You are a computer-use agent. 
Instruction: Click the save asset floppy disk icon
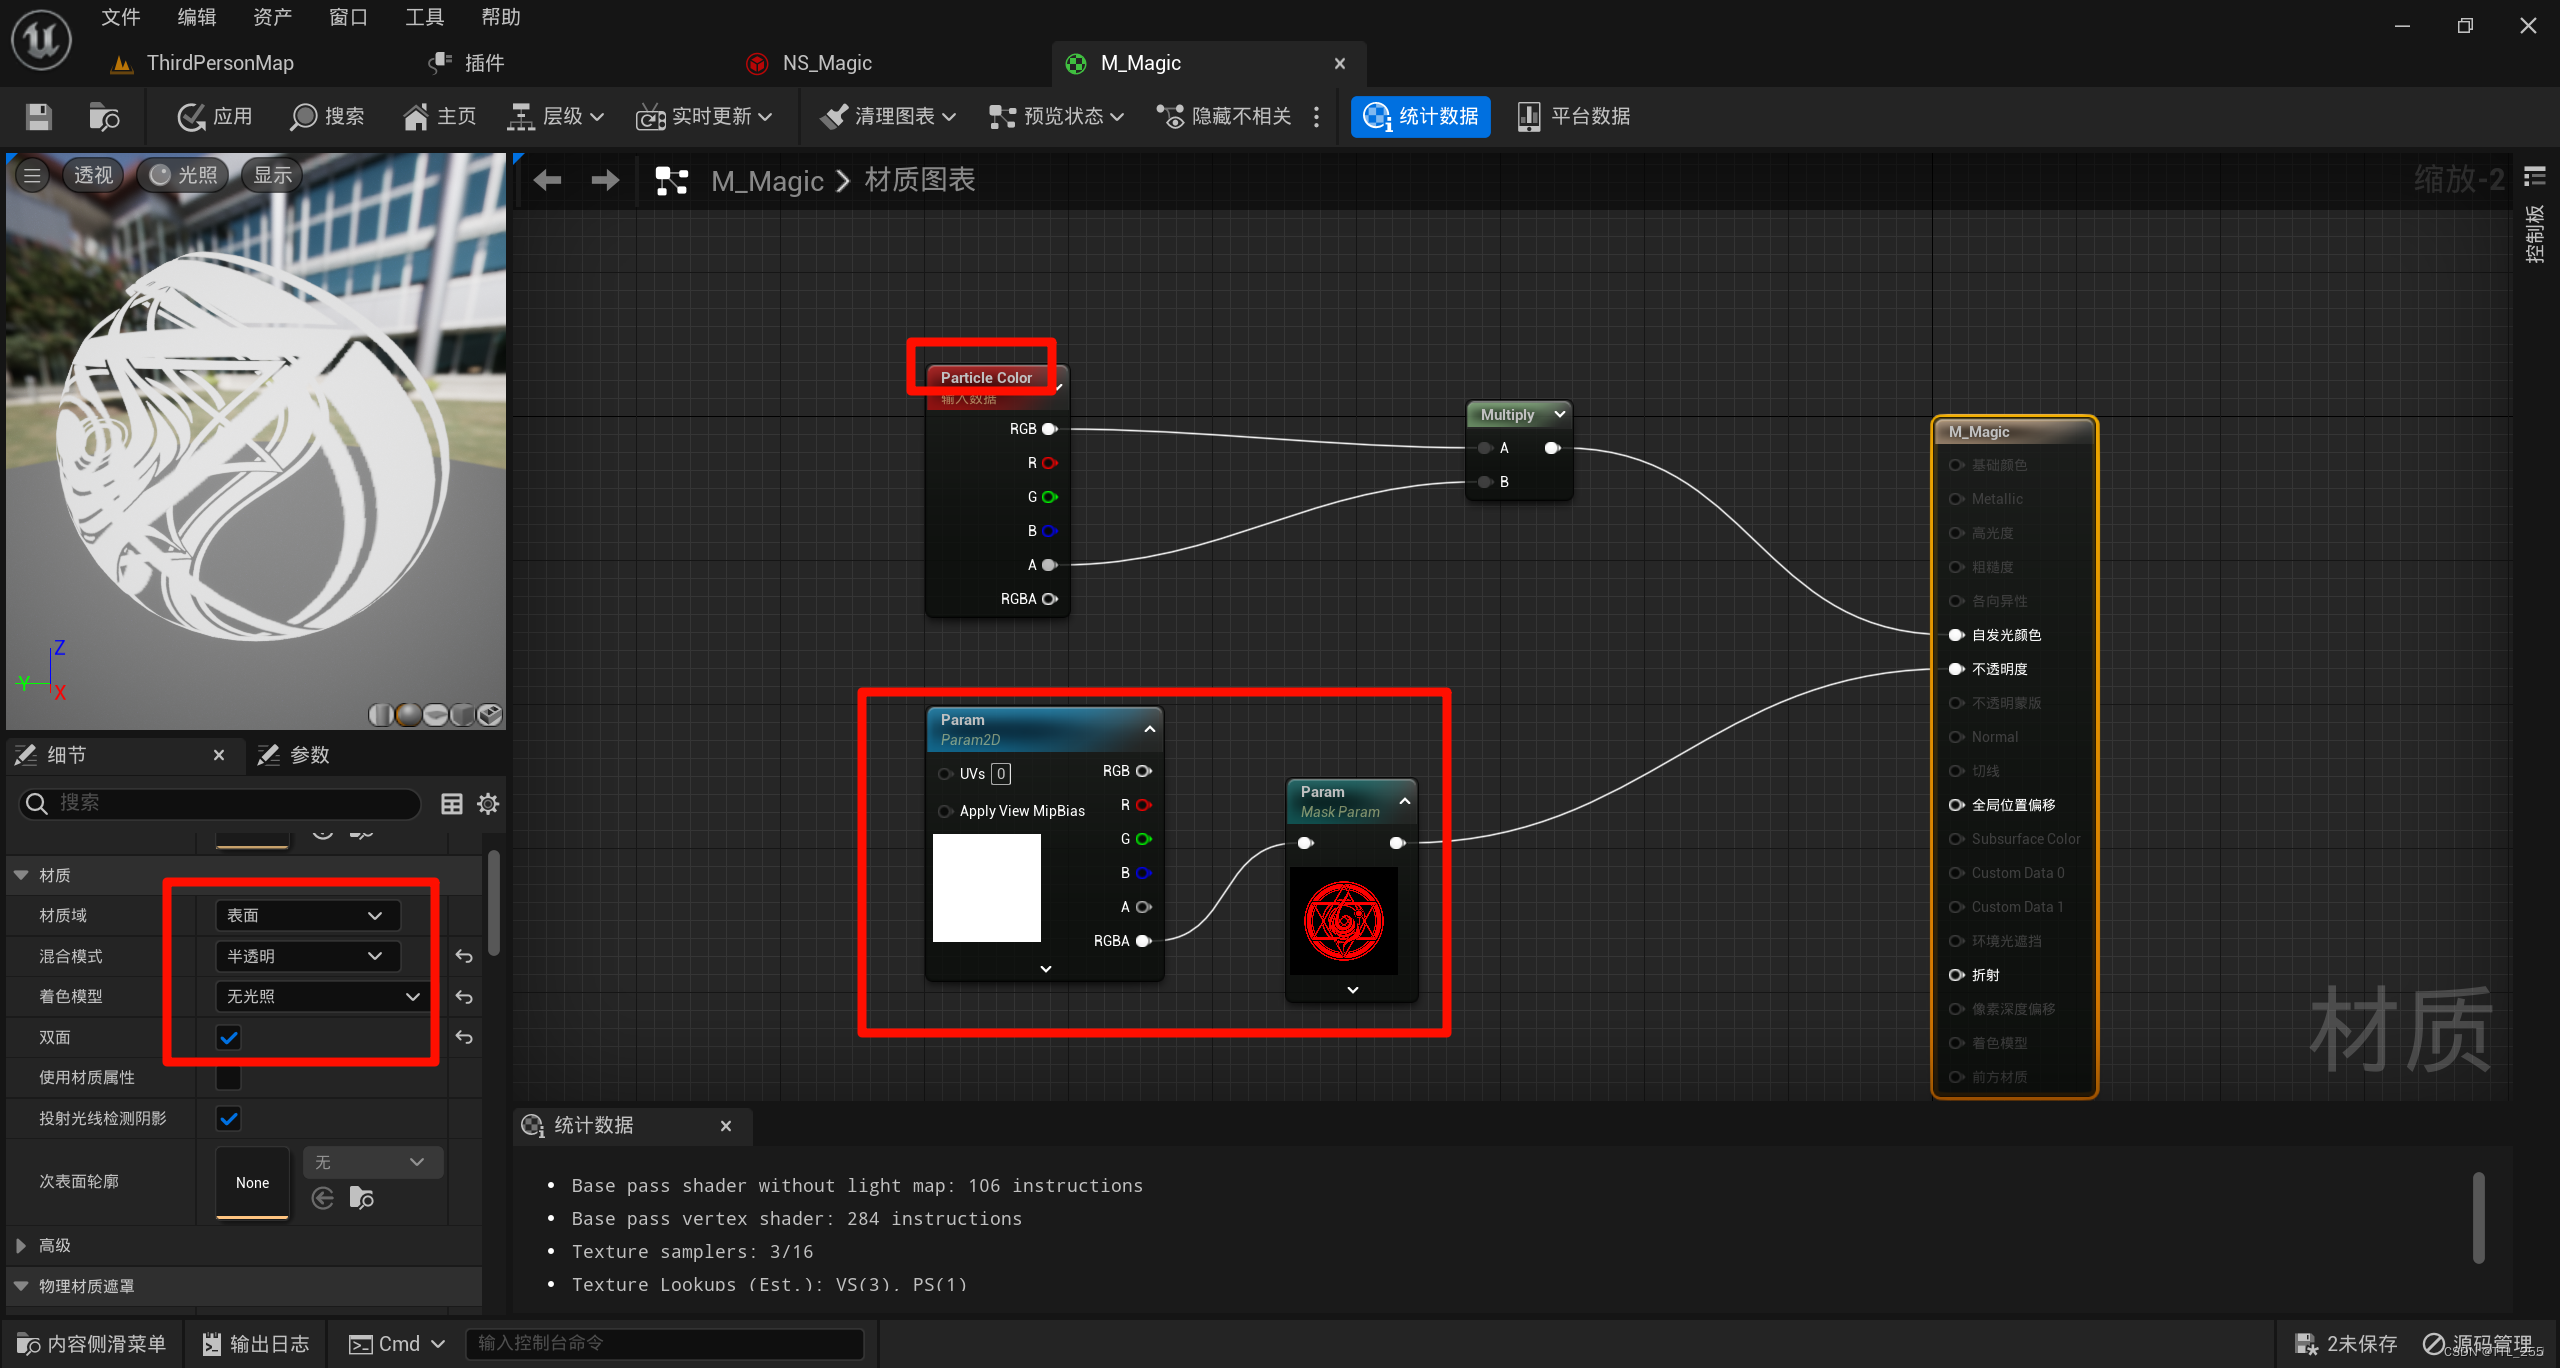coord(38,117)
